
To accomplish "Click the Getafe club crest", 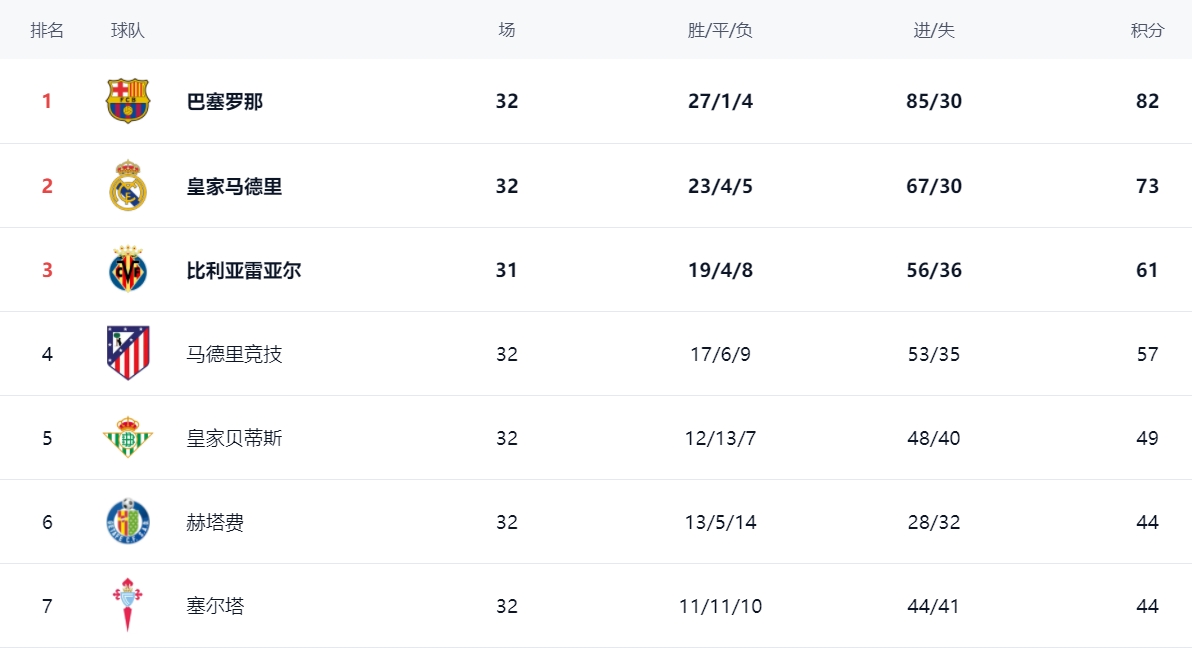I will [128, 522].
